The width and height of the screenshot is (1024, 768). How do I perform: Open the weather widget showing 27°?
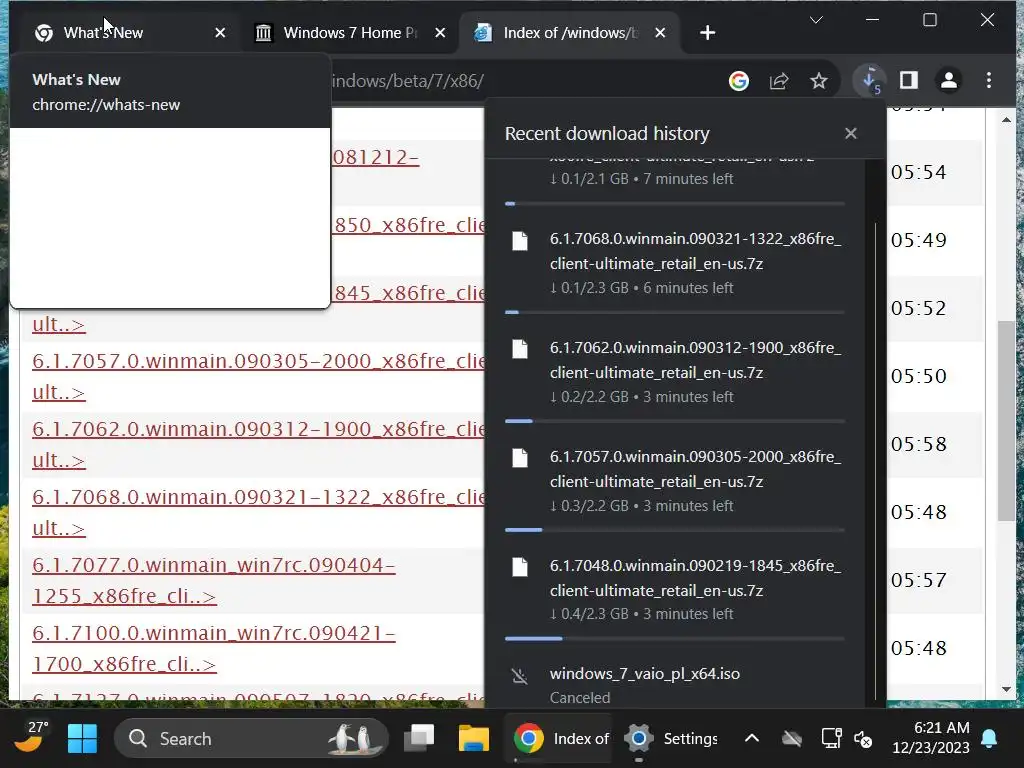pyautogui.click(x=30, y=737)
